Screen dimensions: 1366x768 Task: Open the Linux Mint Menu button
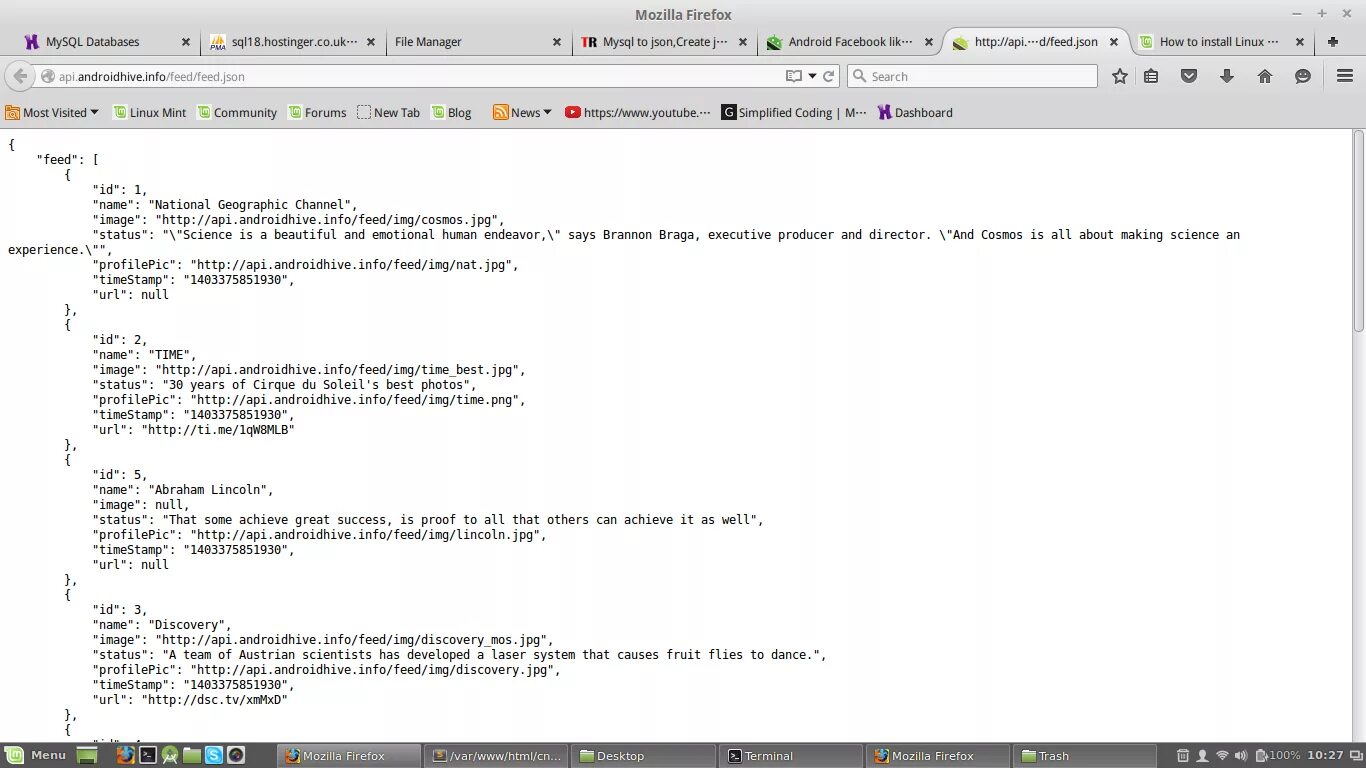pyautogui.click(x=36, y=756)
